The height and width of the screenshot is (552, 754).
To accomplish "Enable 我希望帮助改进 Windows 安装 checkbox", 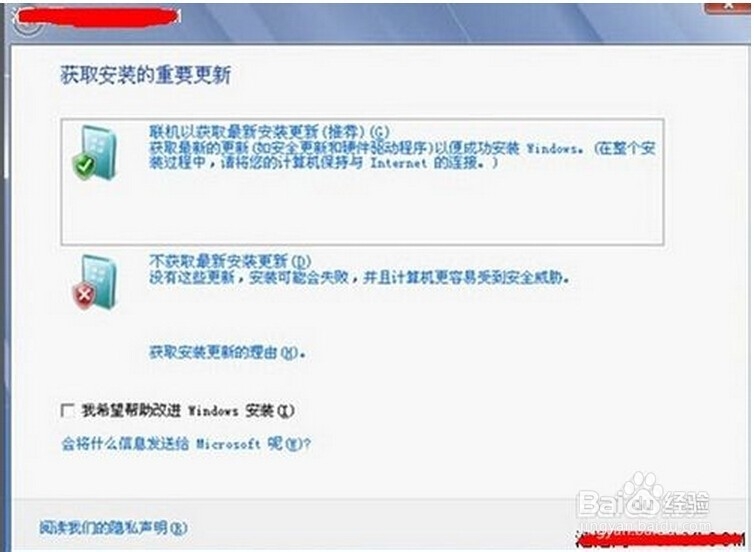I will [x=68, y=411].
